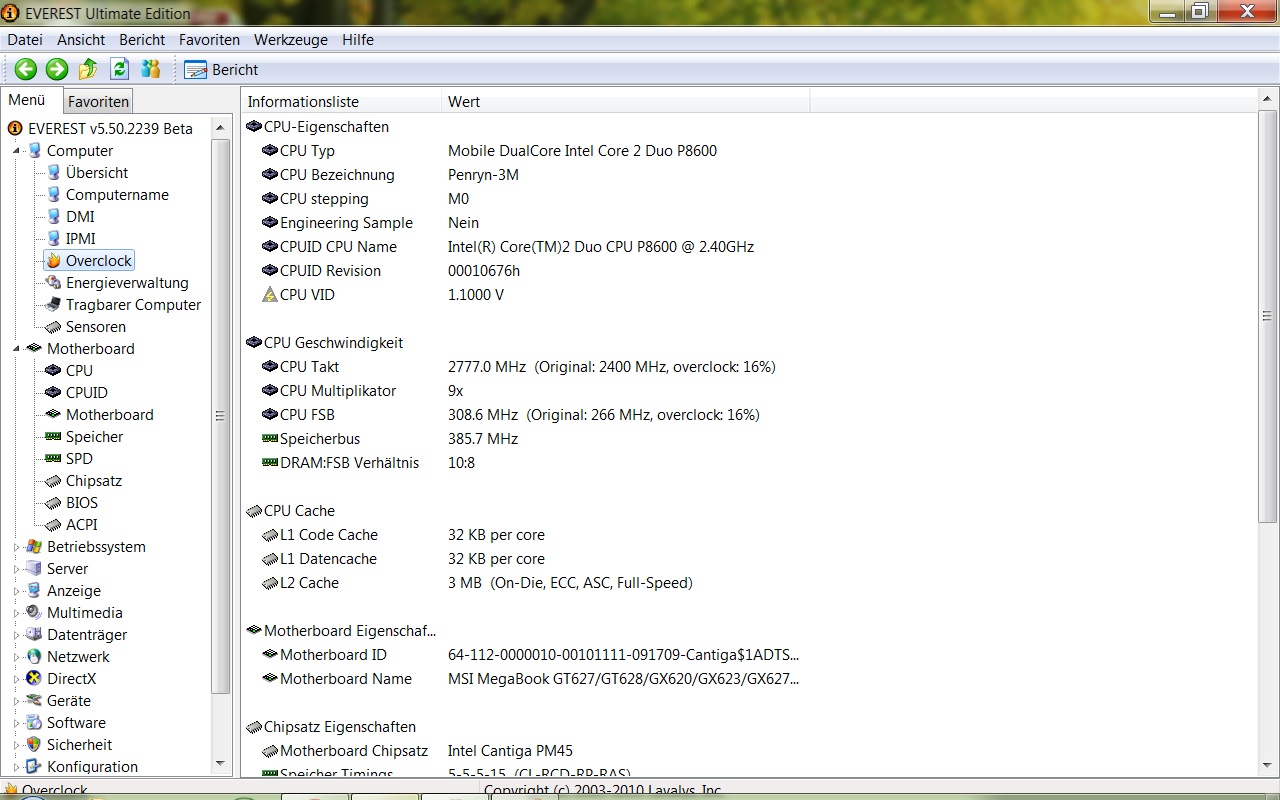The image size is (1280, 800).
Task: Click the Refresh toolbar icon
Action: click(120, 69)
